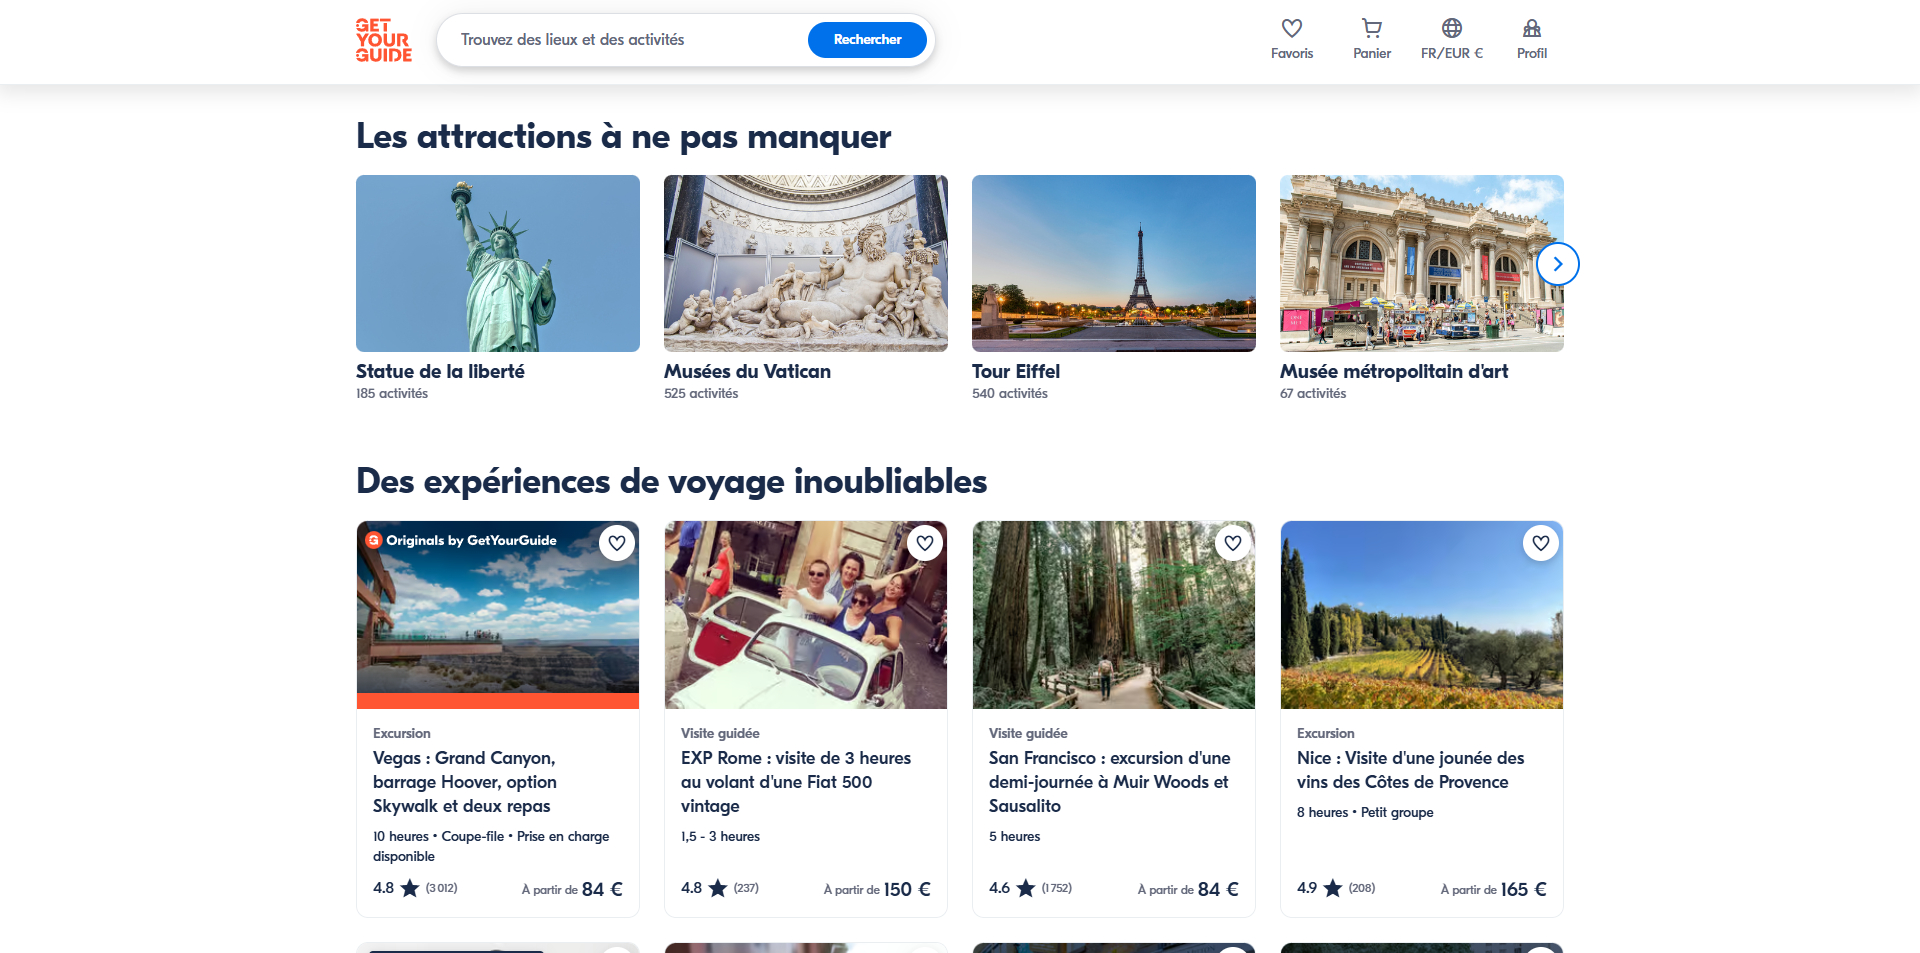1920x953 pixels.
Task: Open the Profil icon
Action: coord(1532,28)
